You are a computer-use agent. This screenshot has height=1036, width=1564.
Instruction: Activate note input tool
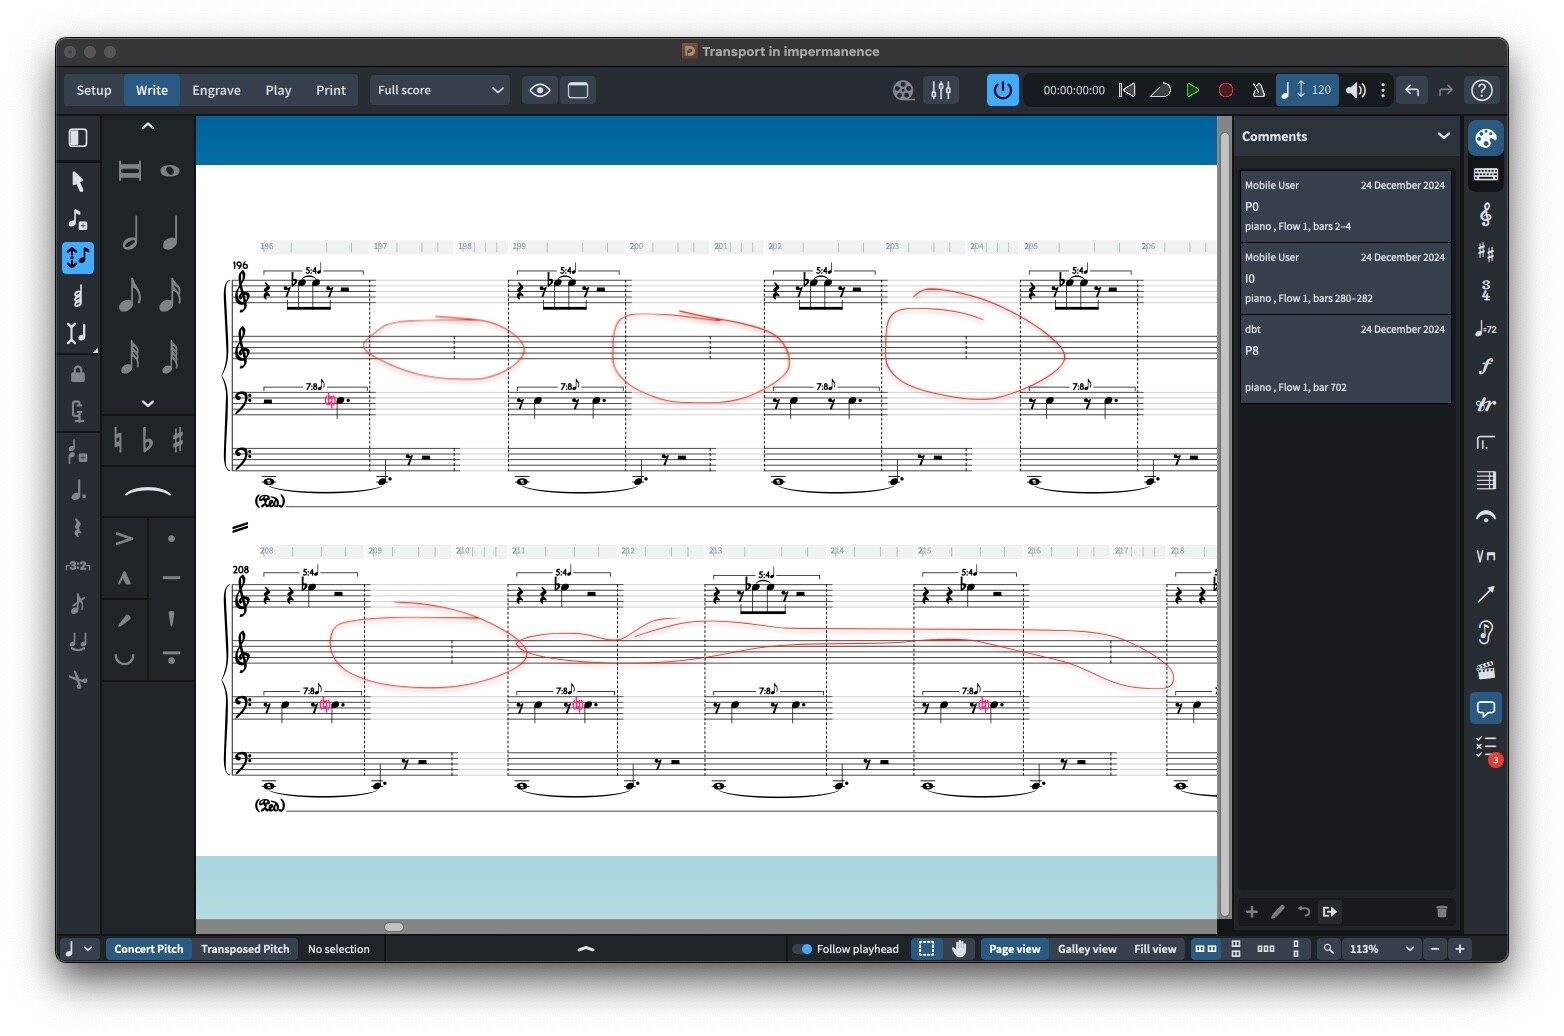[78, 219]
